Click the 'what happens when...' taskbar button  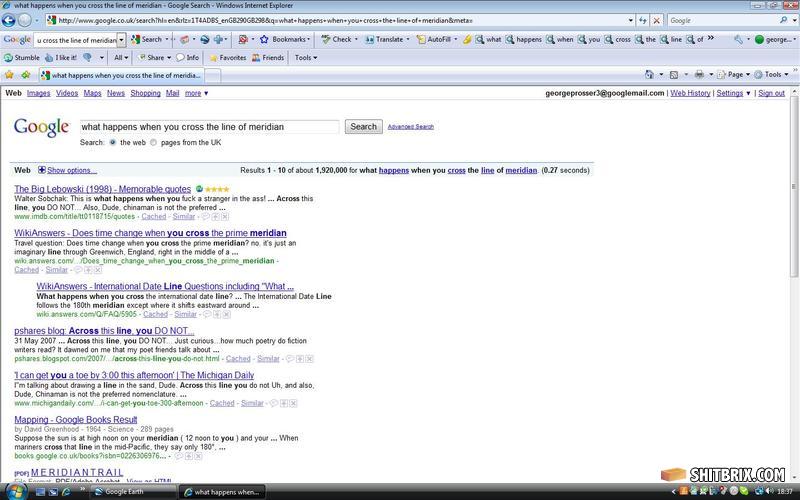tap(222, 492)
